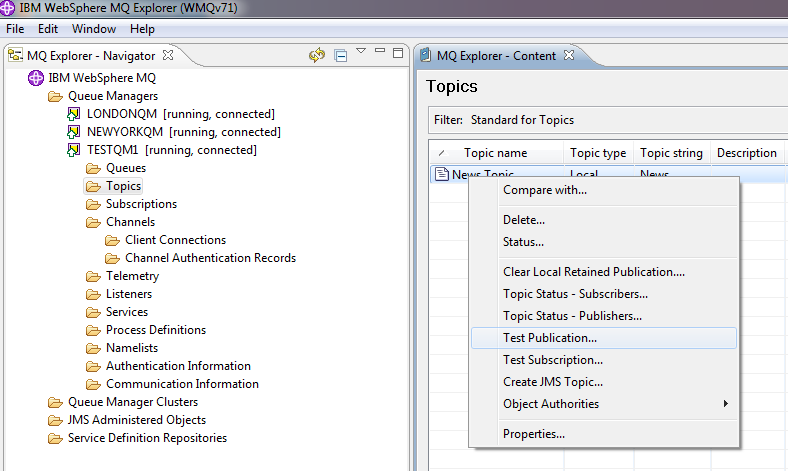
Task: Sort by Topic name column header
Action: pyautogui.click(x=496, y=153)
